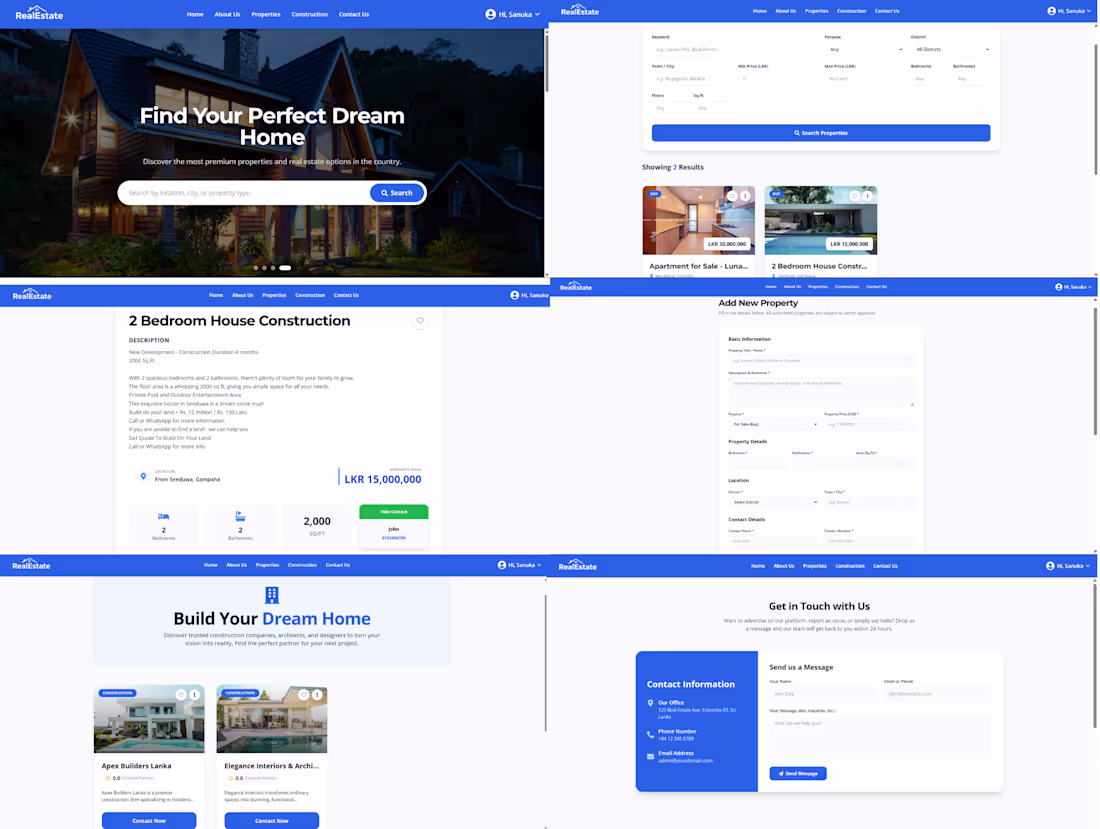Open About Us in the hero page navbar
Viewport: 1100px width, 829px height.
point(227,14)
